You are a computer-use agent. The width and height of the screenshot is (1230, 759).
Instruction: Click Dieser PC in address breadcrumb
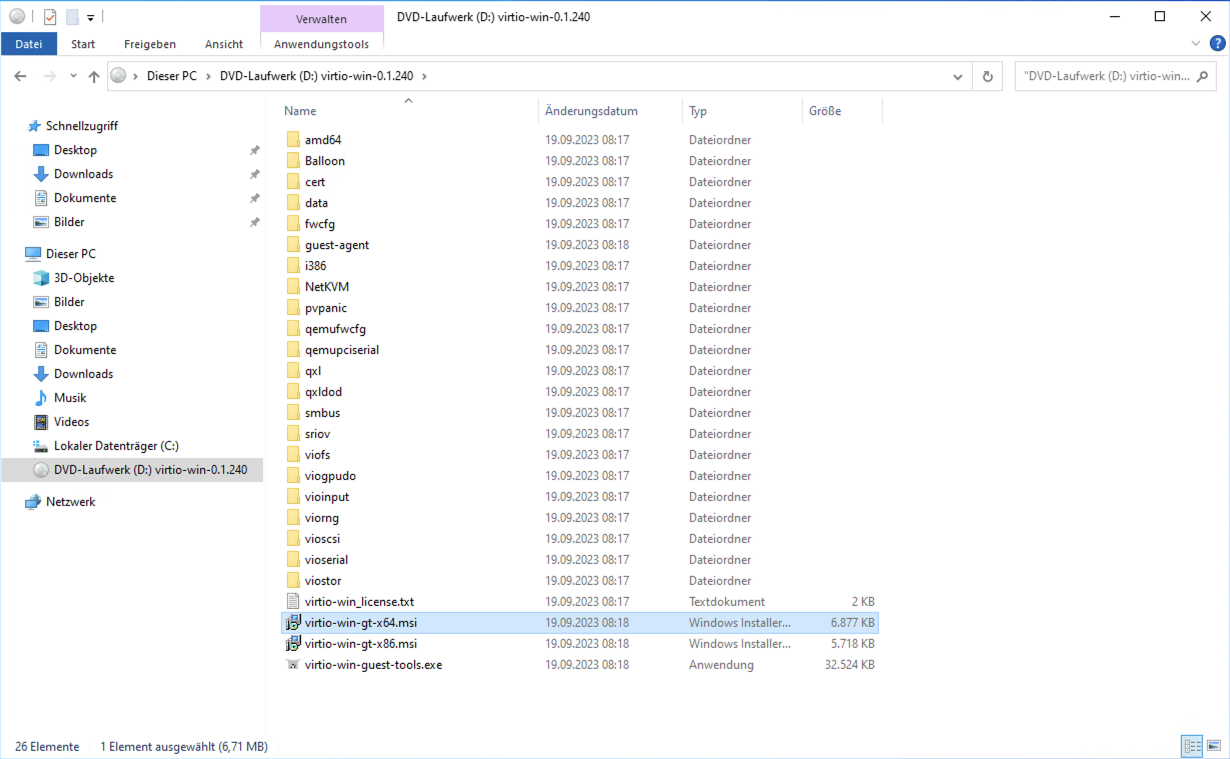coord(172,76)
